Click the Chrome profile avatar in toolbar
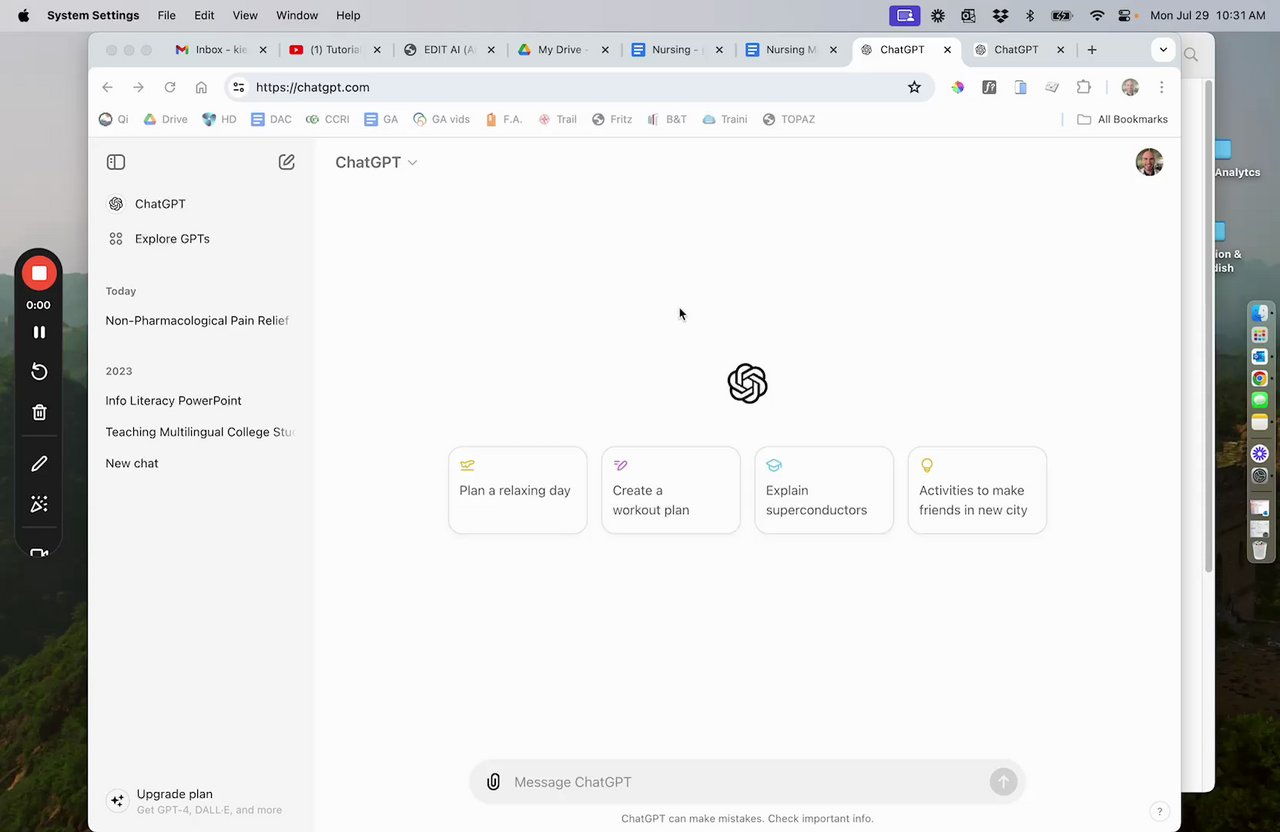Screen dimensions: 1280x832 (x=1130, y=87)
